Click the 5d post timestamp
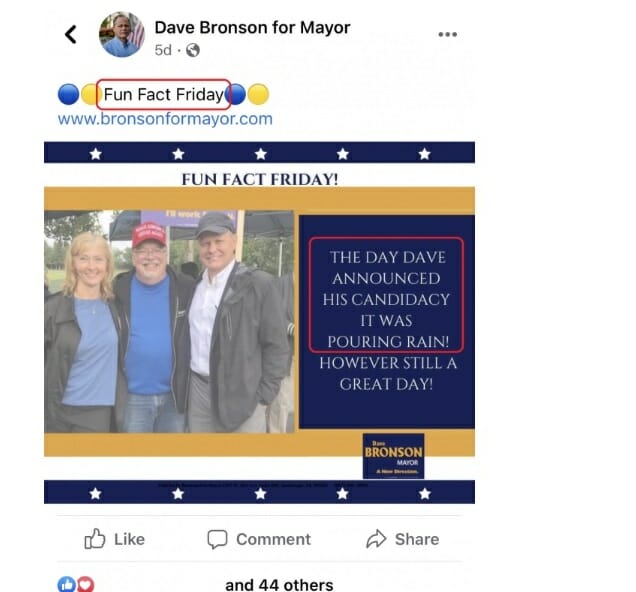Viewport: 636px width, 592px height. (163, 50)
